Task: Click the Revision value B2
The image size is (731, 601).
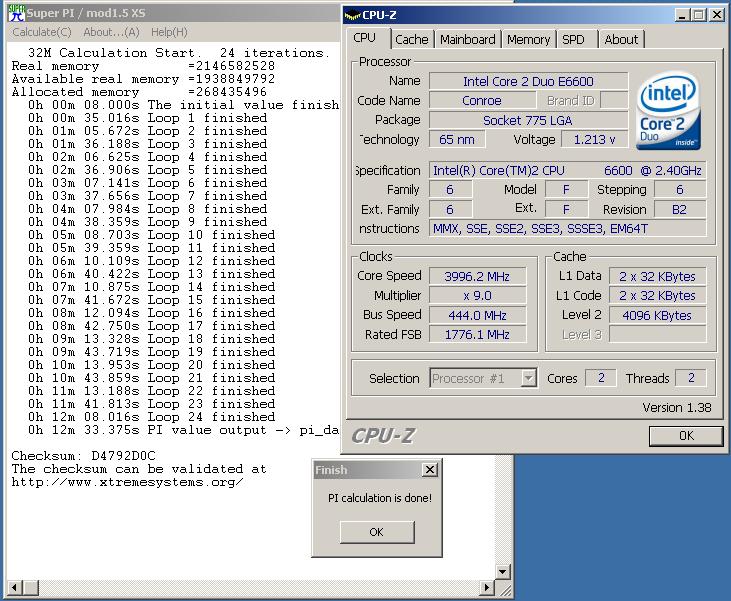Action: click(x=680, y=210)
